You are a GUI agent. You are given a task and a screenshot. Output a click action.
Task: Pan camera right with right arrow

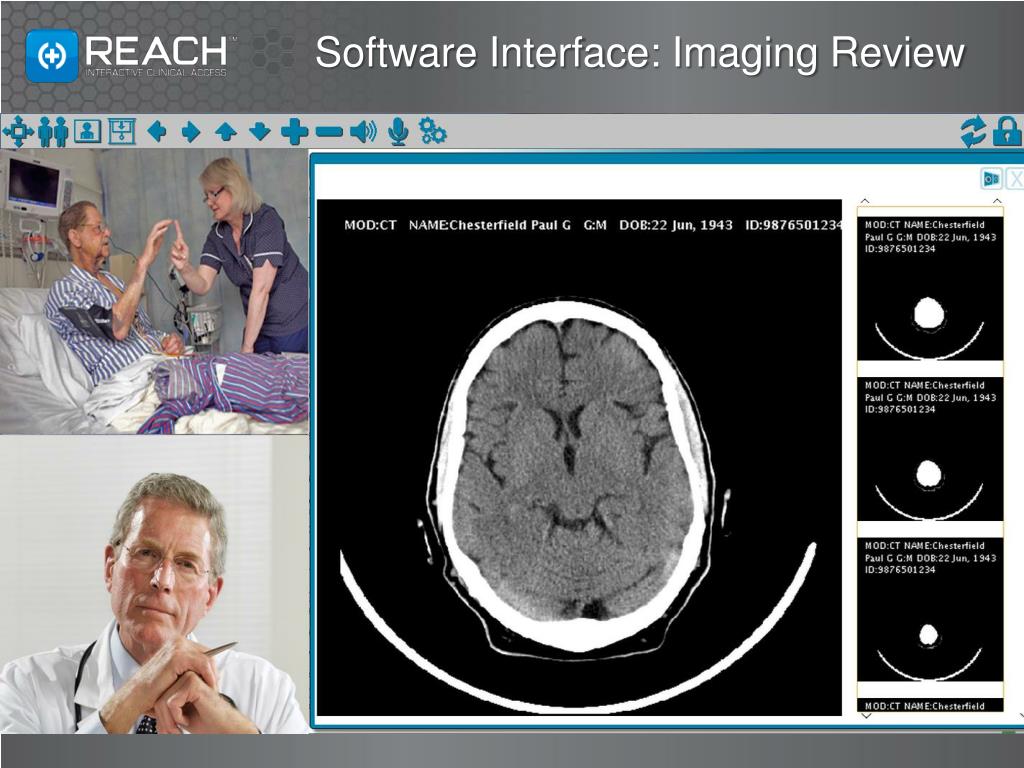coord(191,131)
